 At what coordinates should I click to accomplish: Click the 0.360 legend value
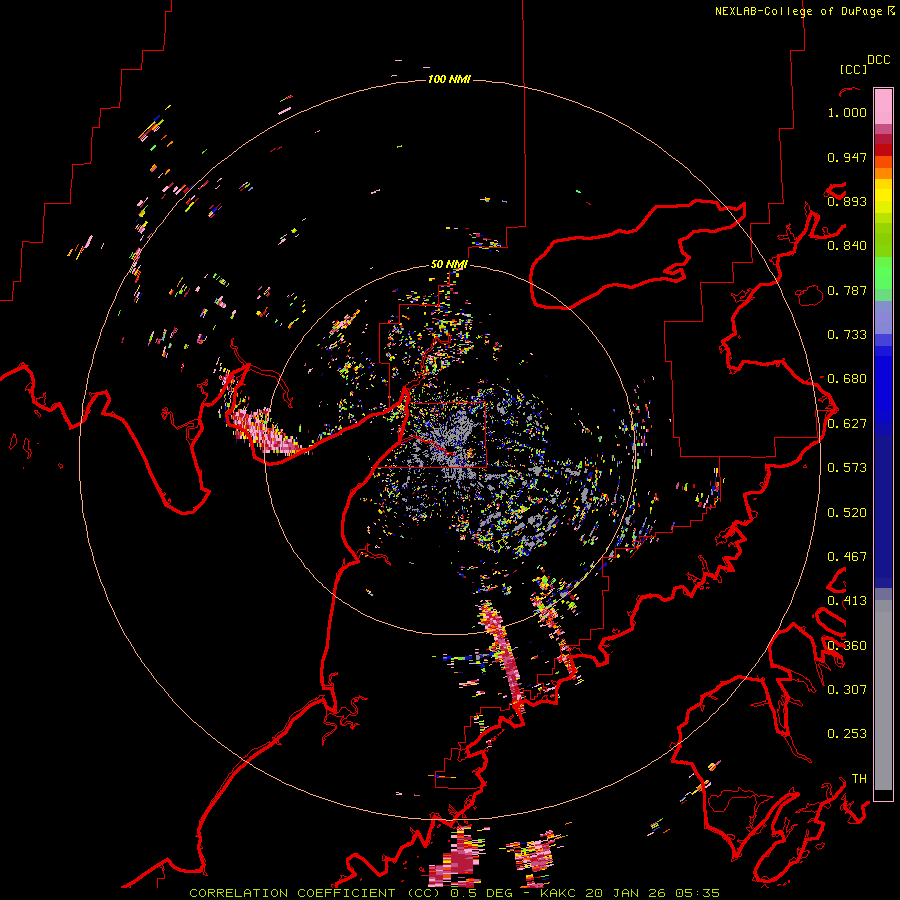(847, 646)
